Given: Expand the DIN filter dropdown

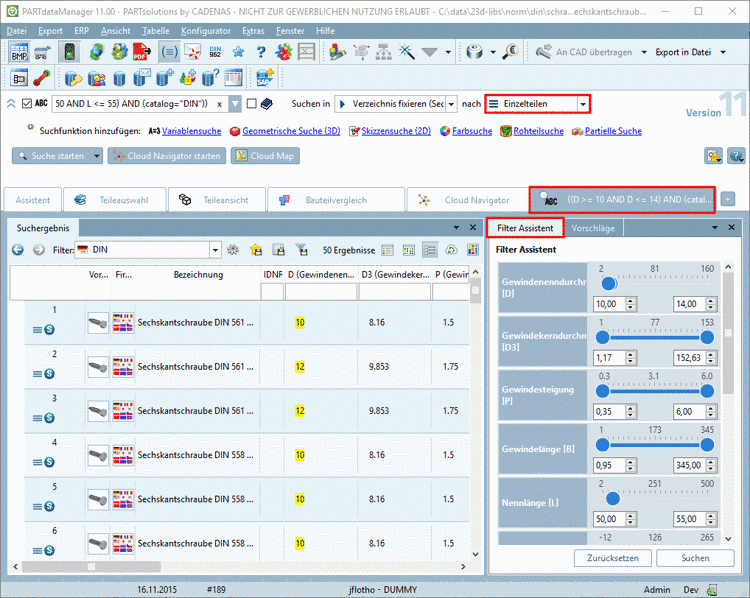Looking at the screenshot, I should pyautogui.click(x=215, y=250).
